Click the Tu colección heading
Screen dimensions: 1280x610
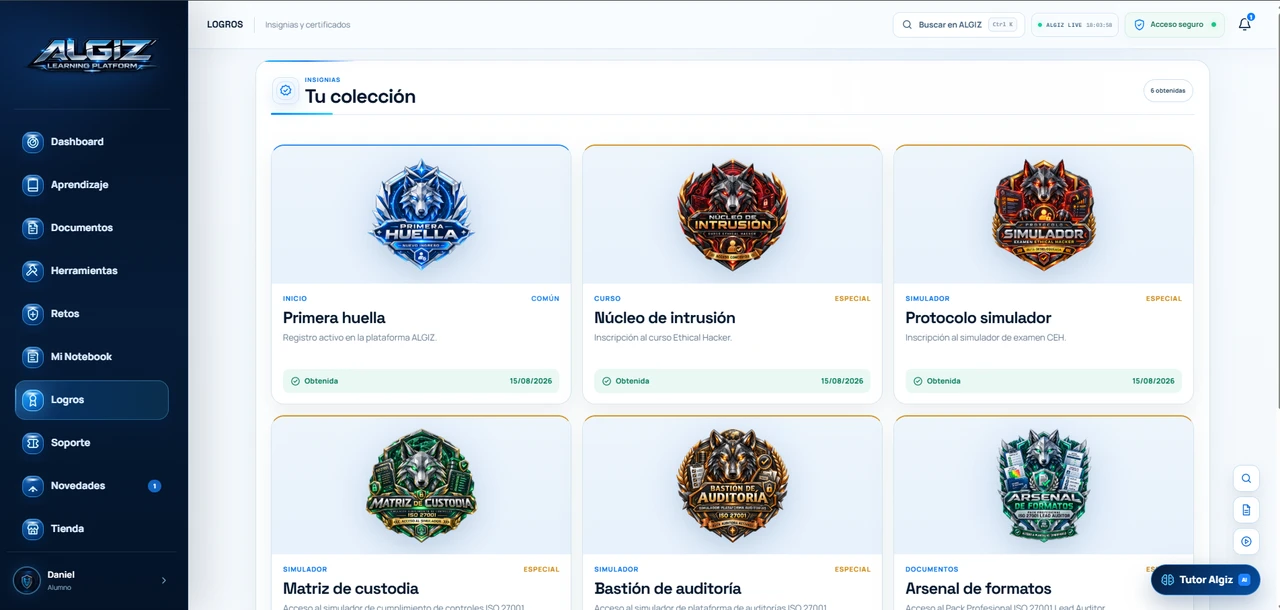coord(360,97)
